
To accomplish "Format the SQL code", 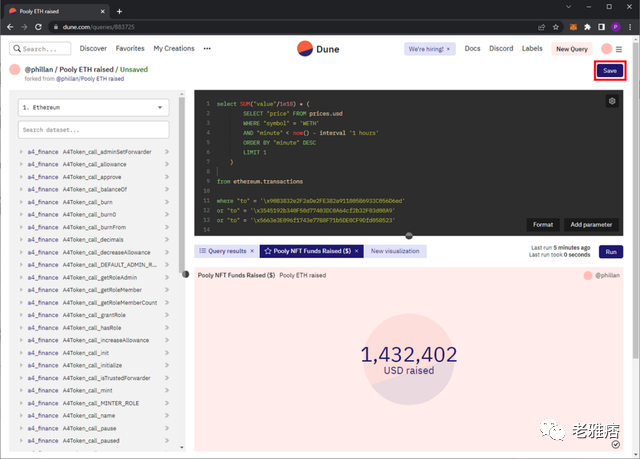I will tap(543, 225).
